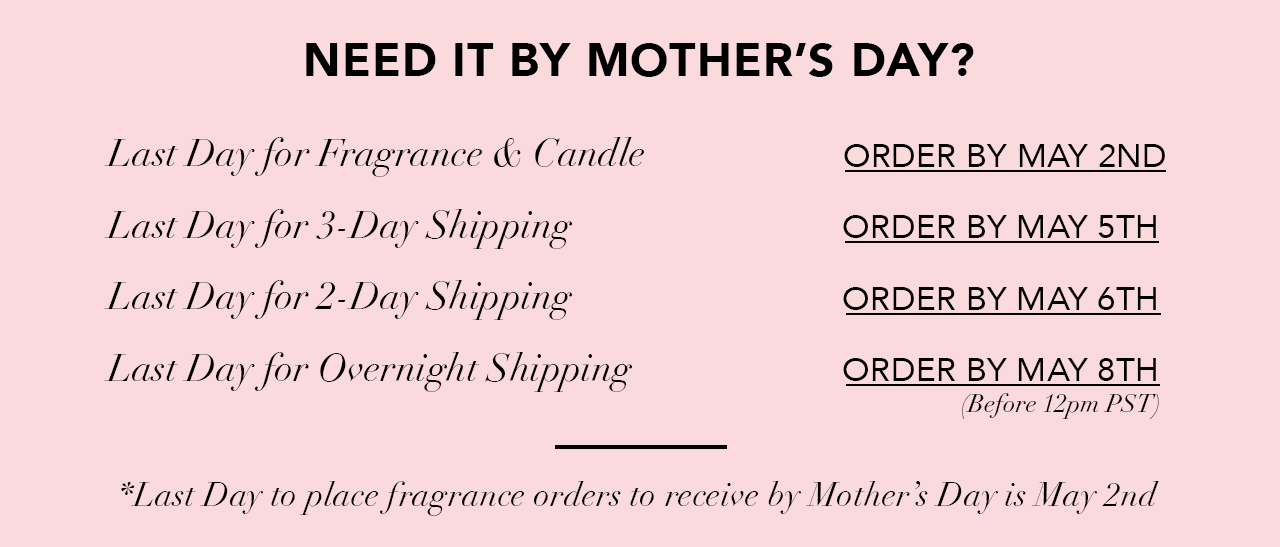Click the black horizontal divider line
The width and height of the screenshot is (1280, 547).
coord(641,447)
